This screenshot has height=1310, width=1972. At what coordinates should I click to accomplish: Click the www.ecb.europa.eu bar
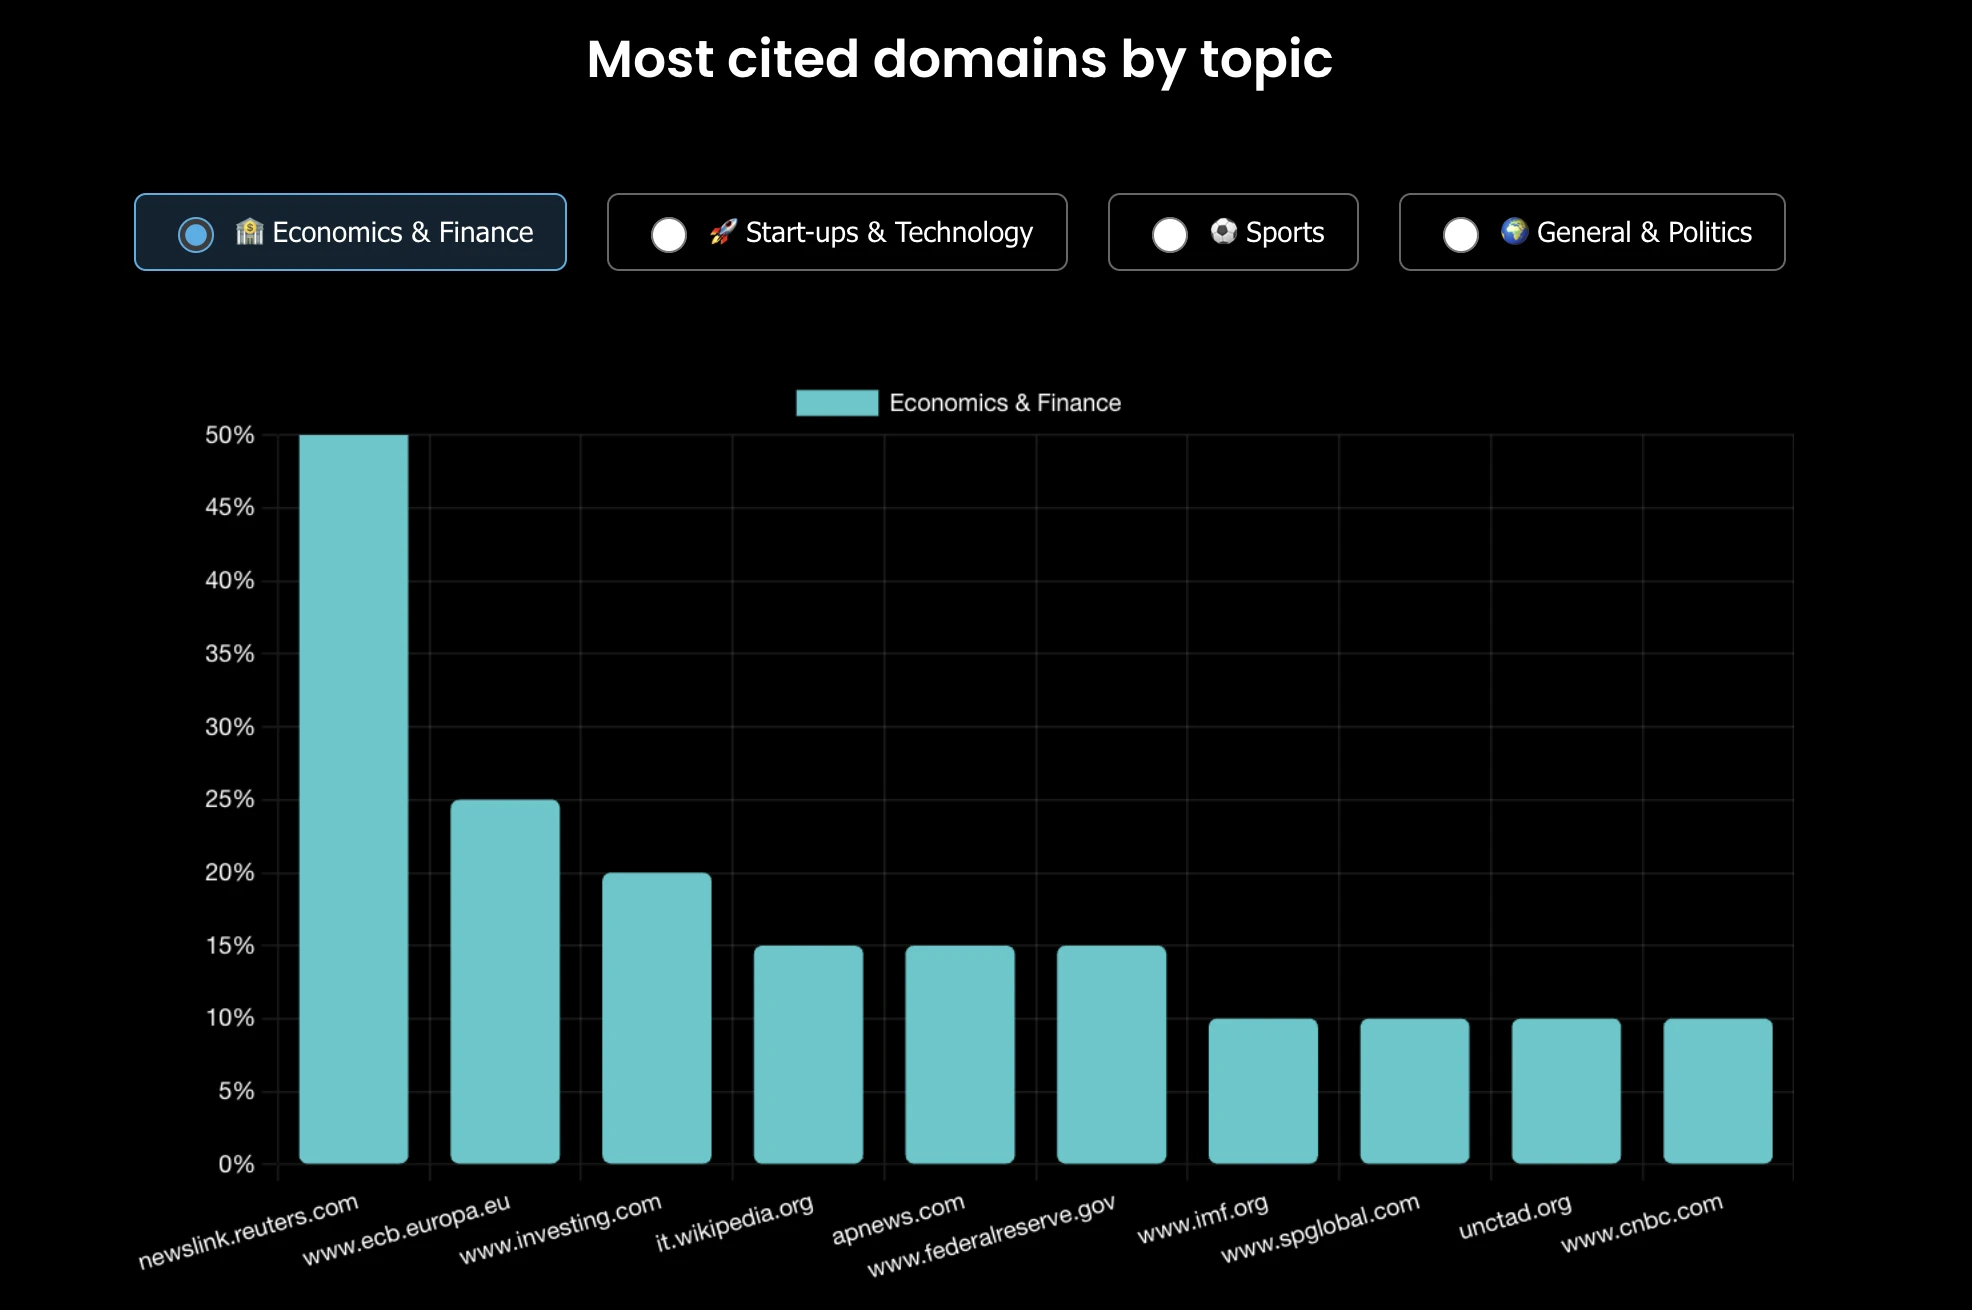(x=505, y=981)
